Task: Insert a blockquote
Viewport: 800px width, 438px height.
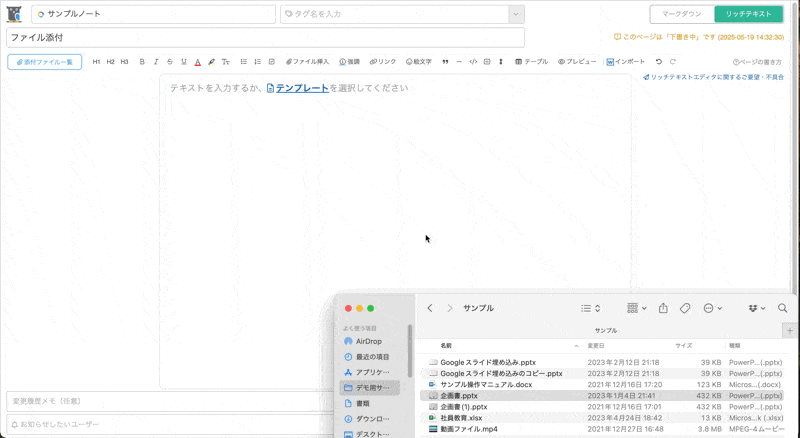Action: (x=445, y=62)
